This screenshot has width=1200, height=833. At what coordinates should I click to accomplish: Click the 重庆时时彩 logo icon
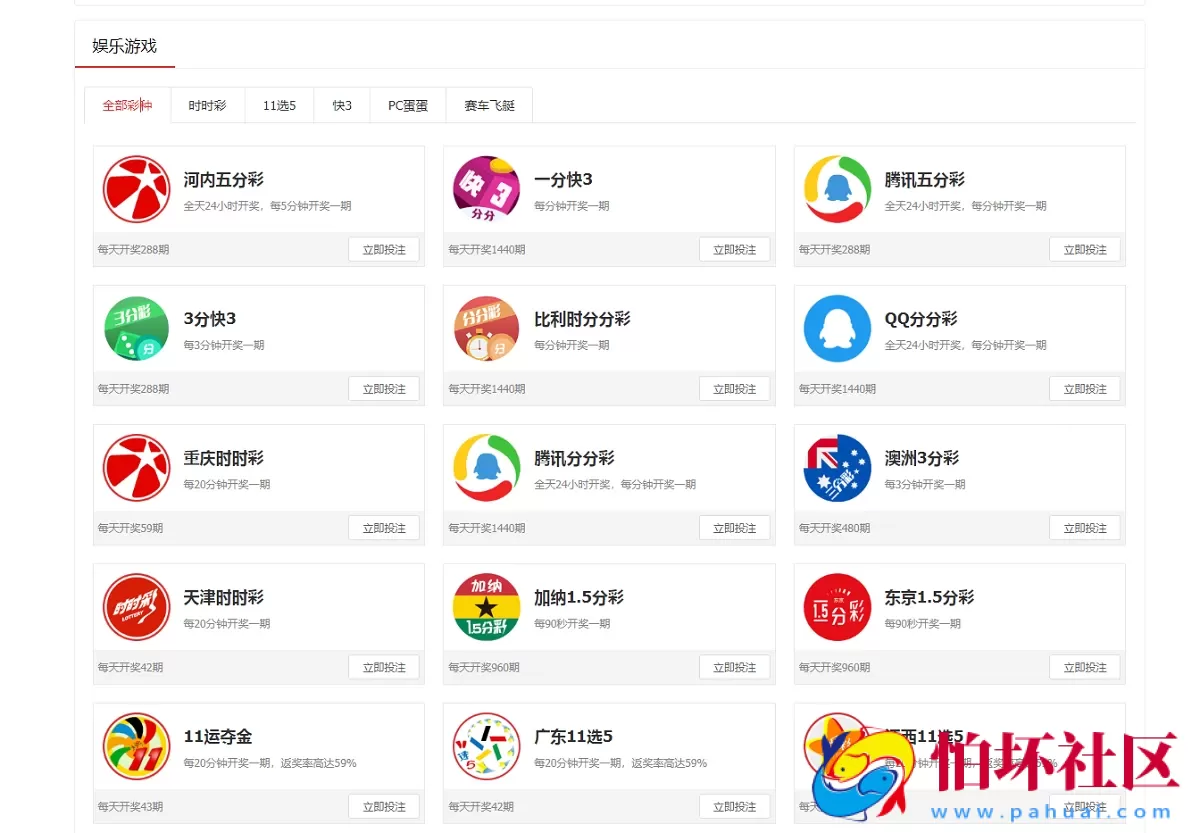136,466
